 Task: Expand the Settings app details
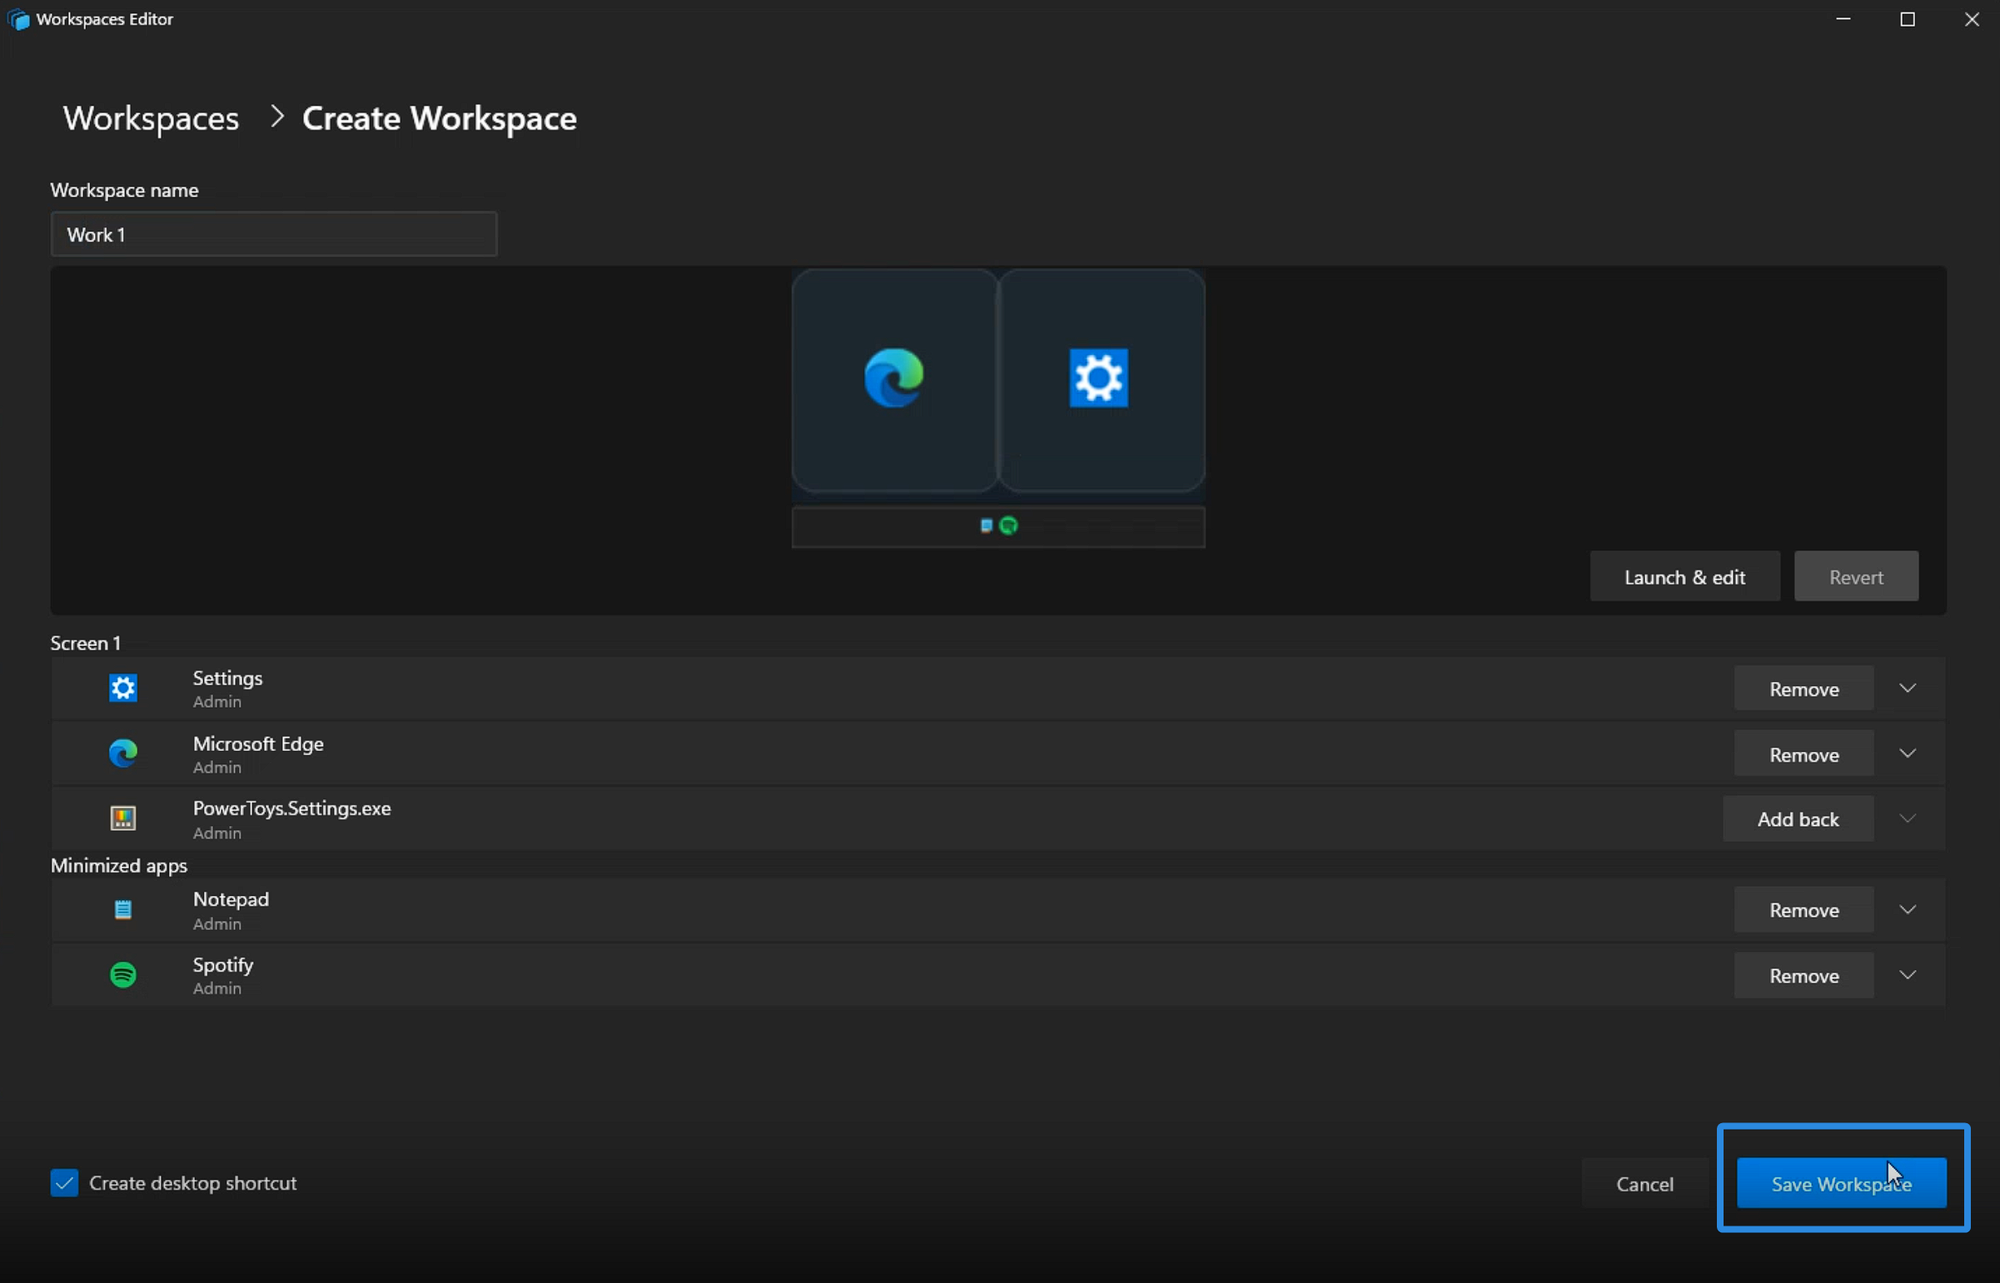[1907, 688]
